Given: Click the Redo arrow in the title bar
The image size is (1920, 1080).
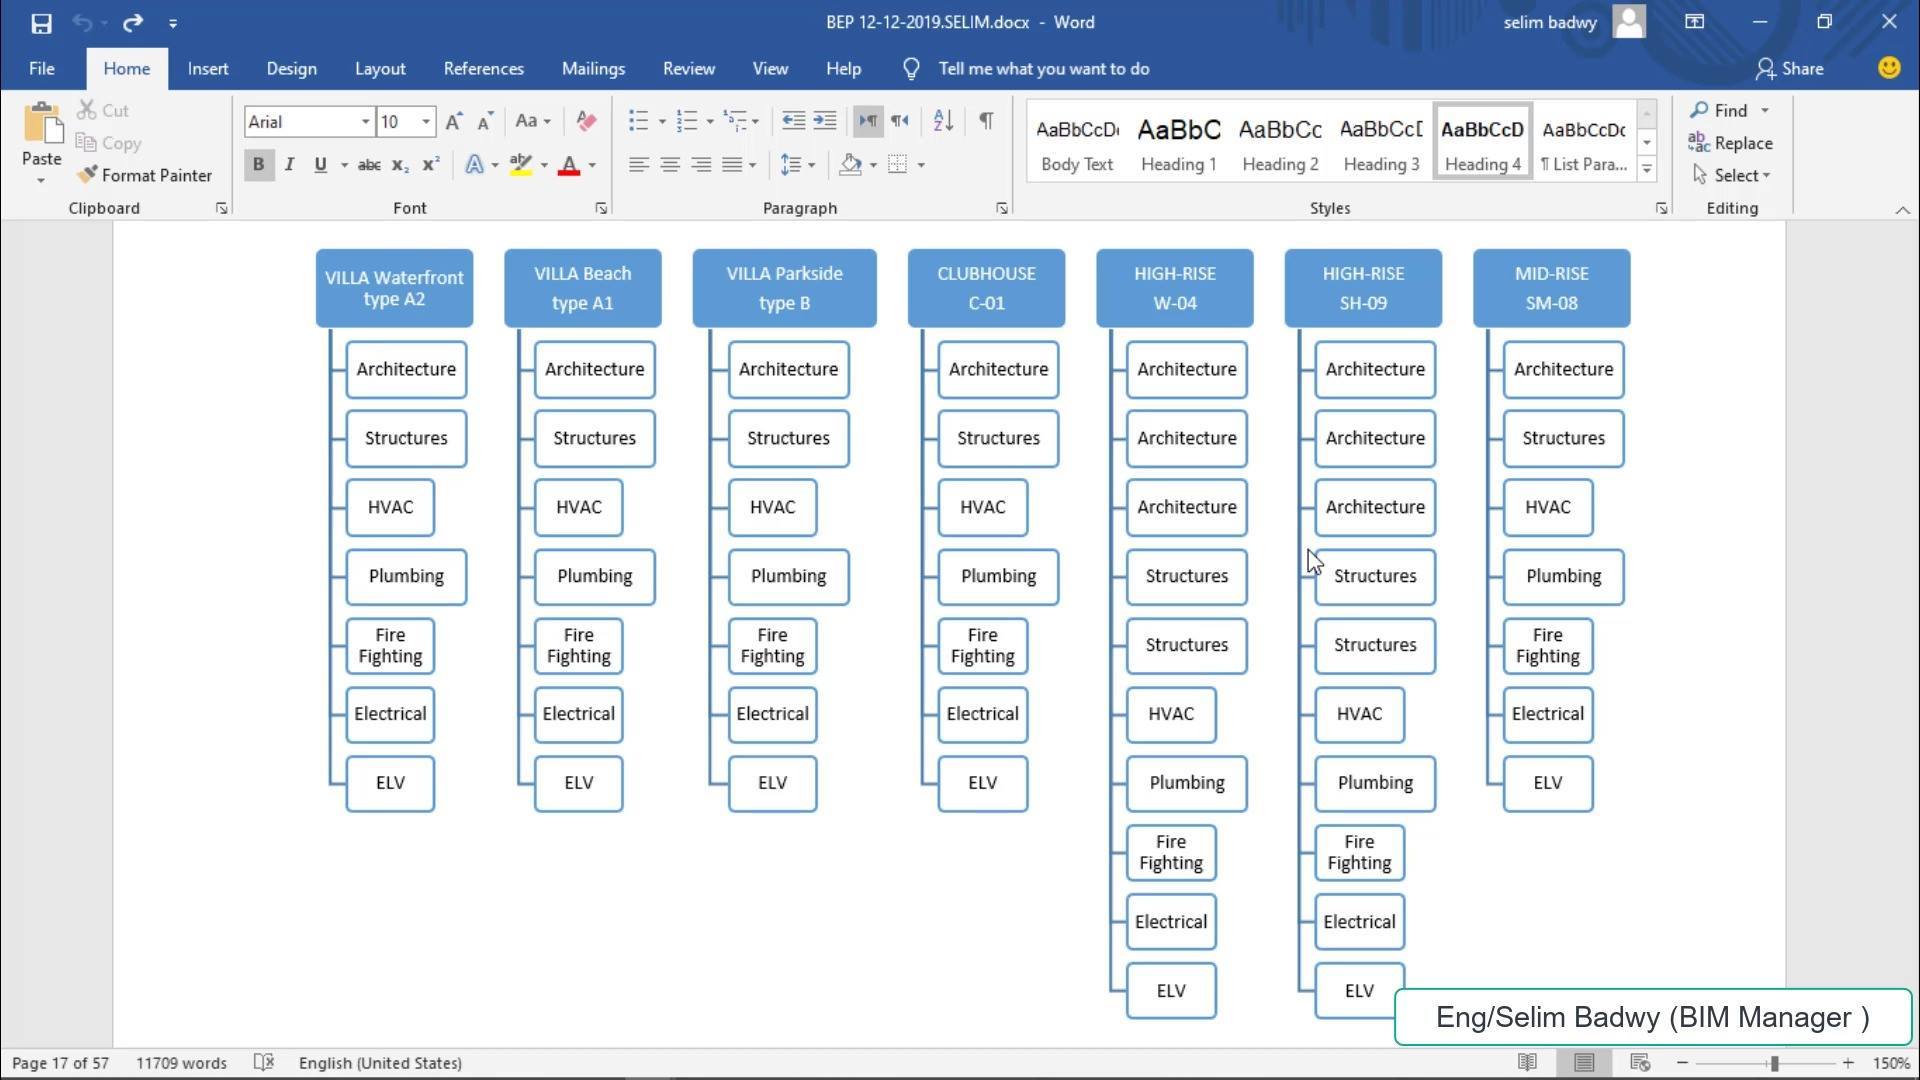Looking at the screenshot, I should click(x=133, y=22).
